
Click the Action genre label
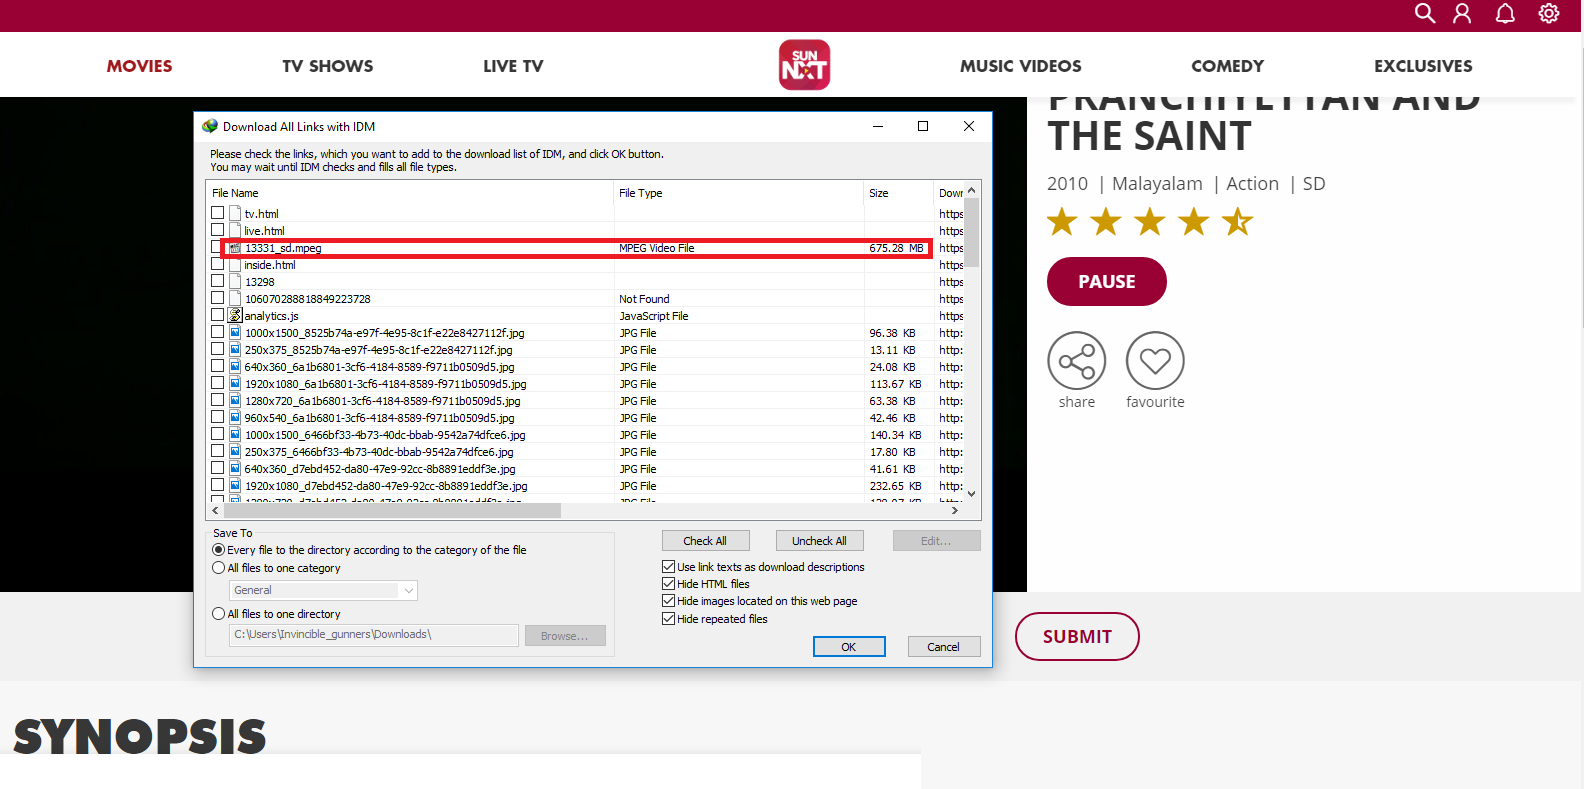[x=1252, y=184]
